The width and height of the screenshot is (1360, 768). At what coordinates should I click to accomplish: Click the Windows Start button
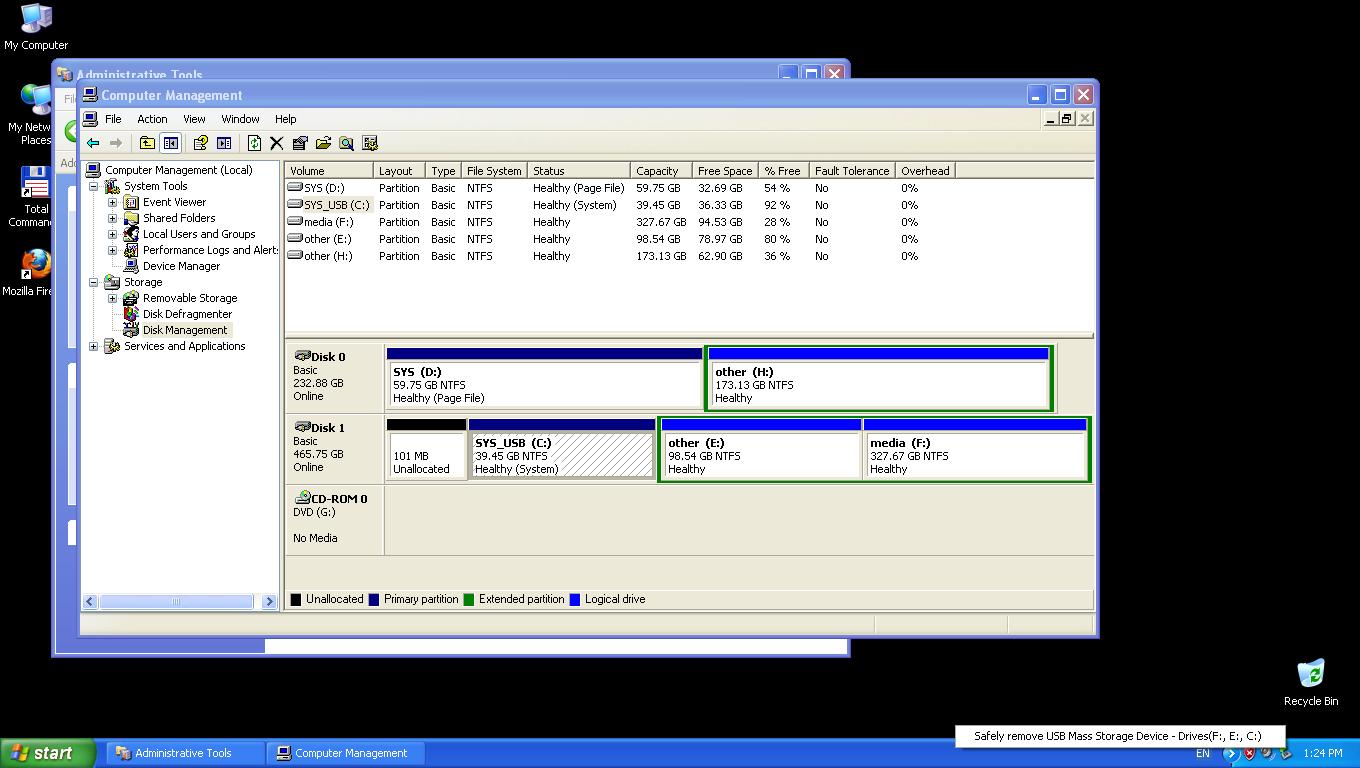click(47, 753)
